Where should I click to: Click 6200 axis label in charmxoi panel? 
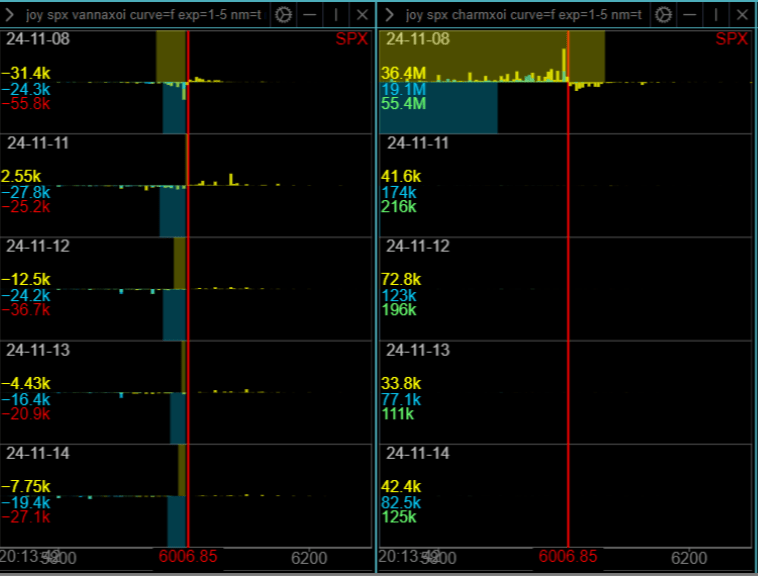coord(689,559)
